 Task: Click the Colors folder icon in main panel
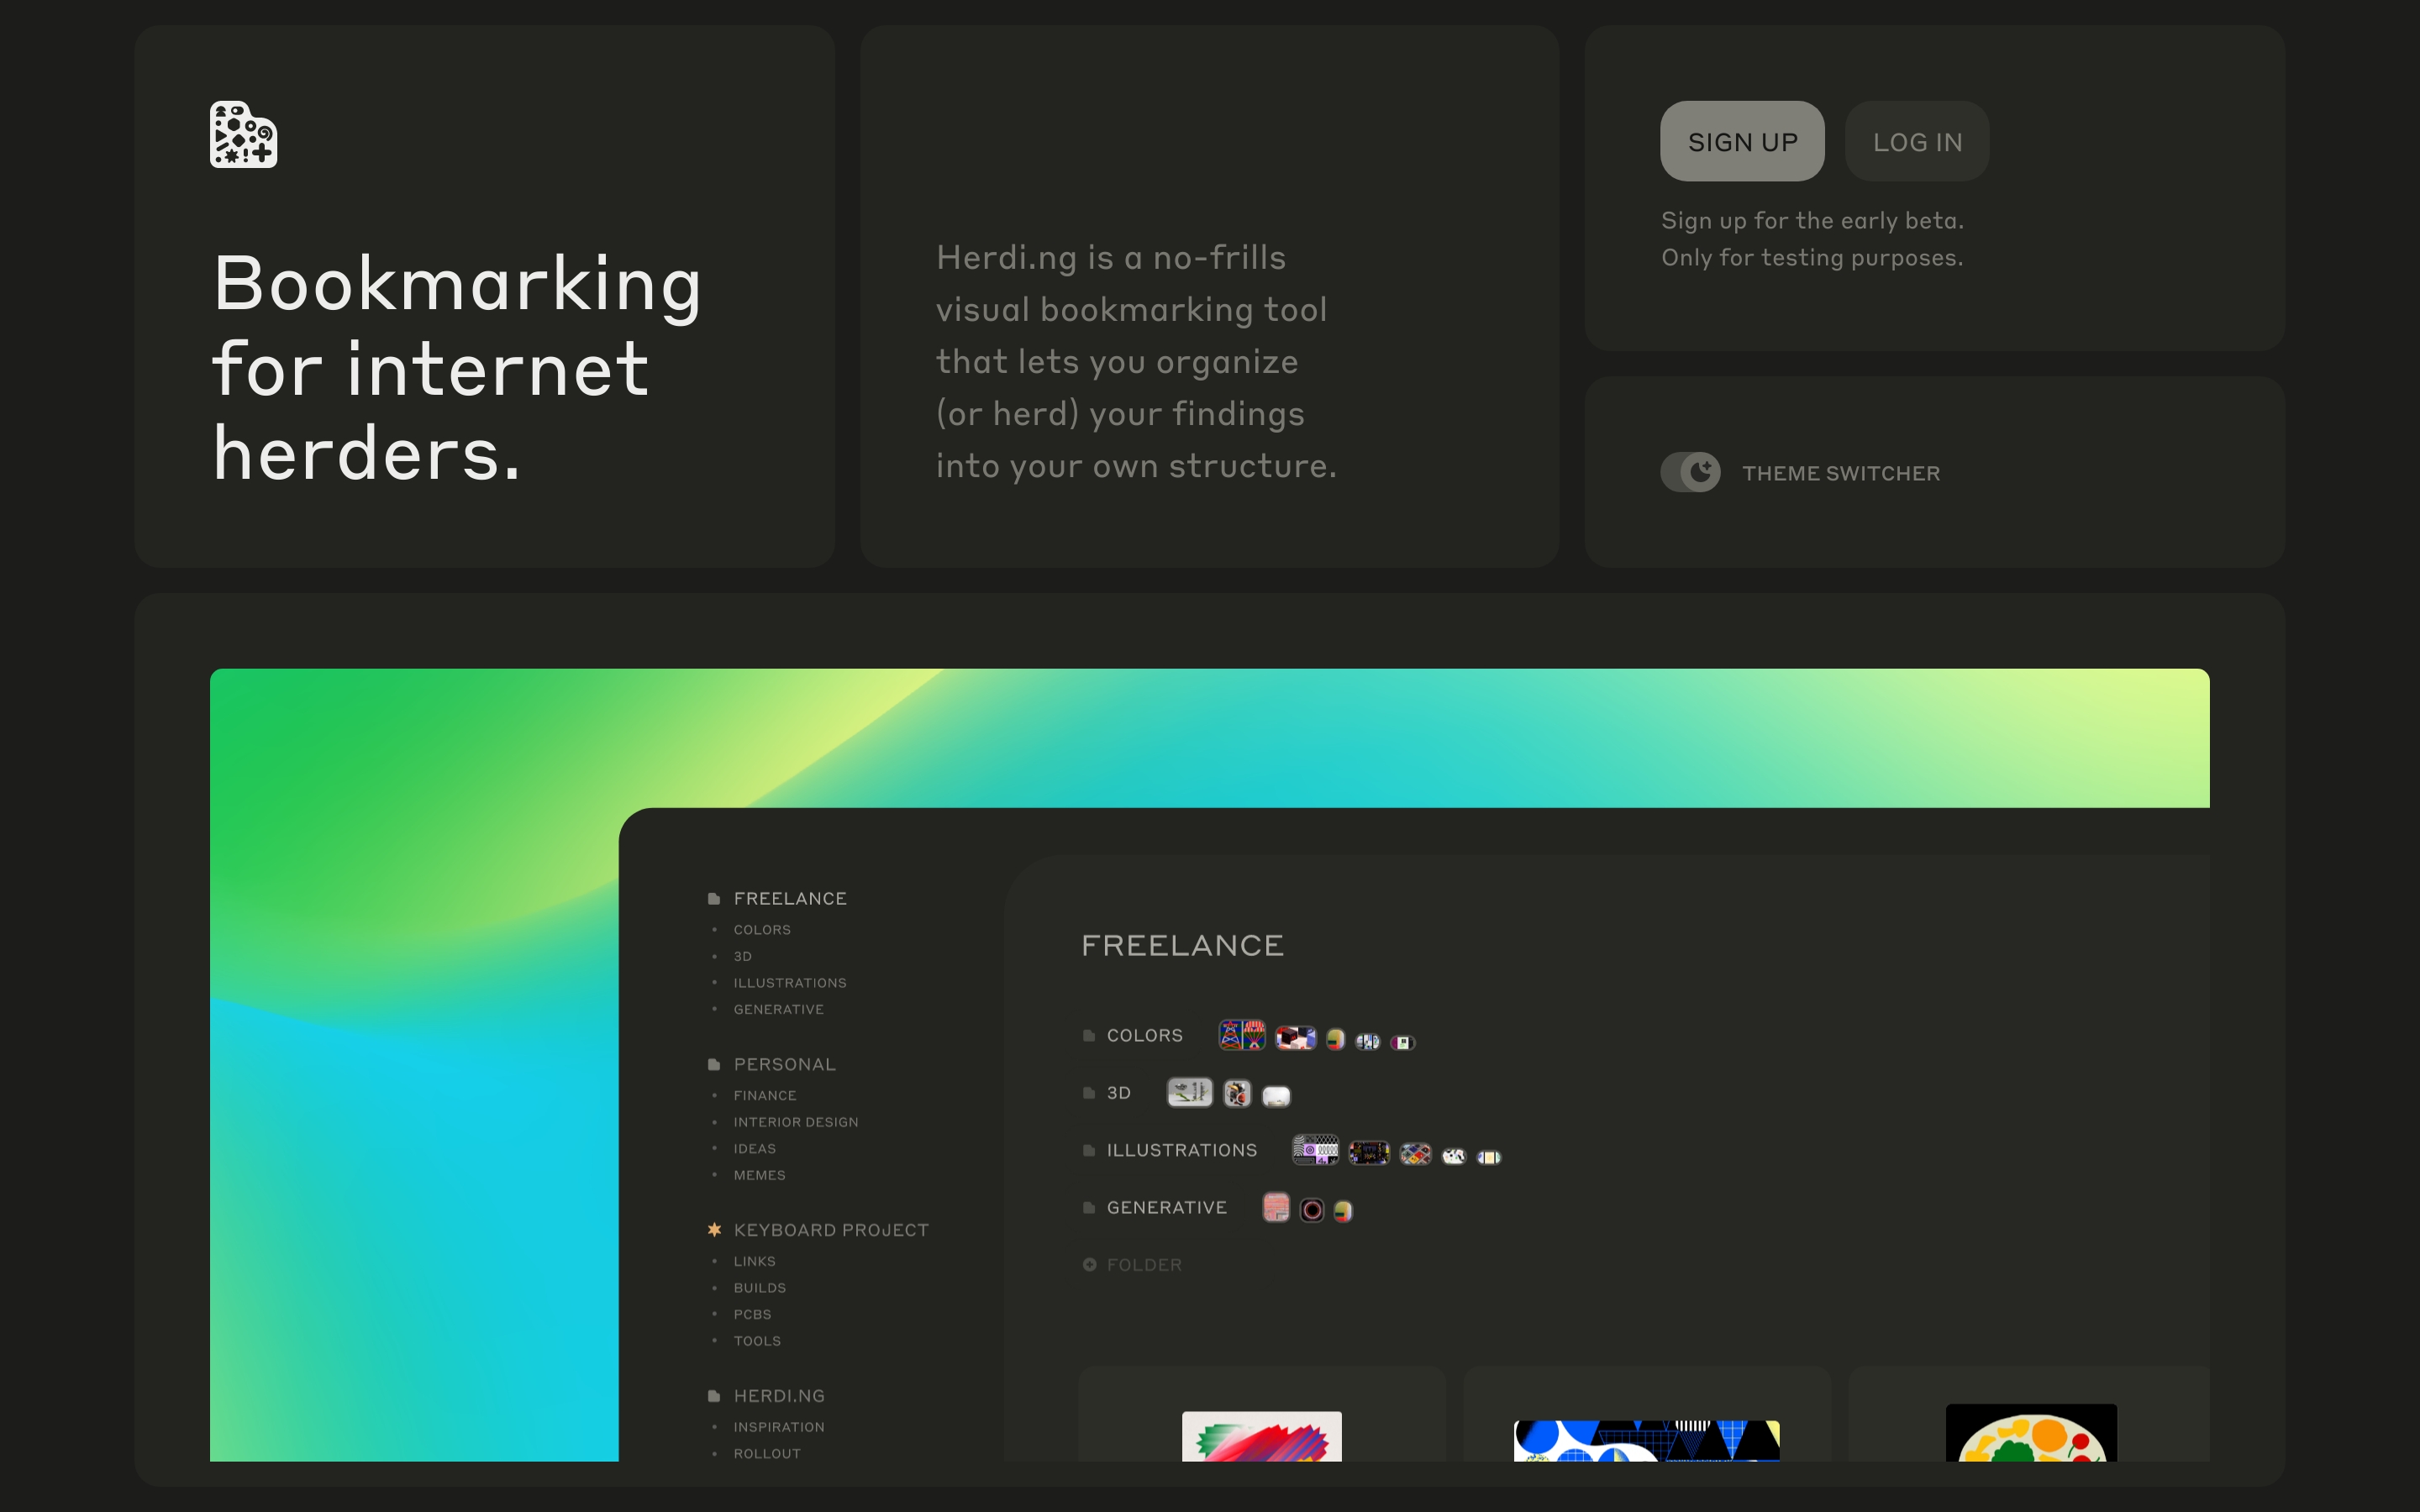click(1089, 1036)
